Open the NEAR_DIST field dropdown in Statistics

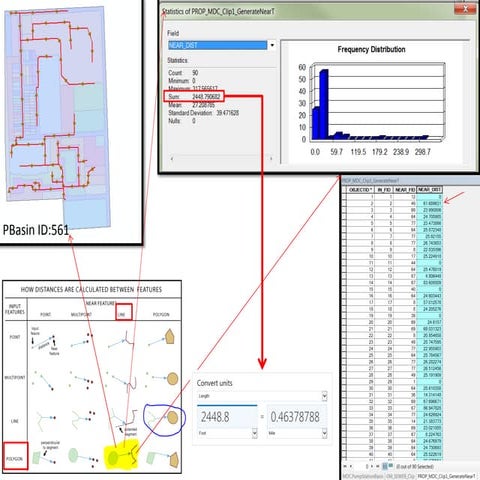(272, 45)
